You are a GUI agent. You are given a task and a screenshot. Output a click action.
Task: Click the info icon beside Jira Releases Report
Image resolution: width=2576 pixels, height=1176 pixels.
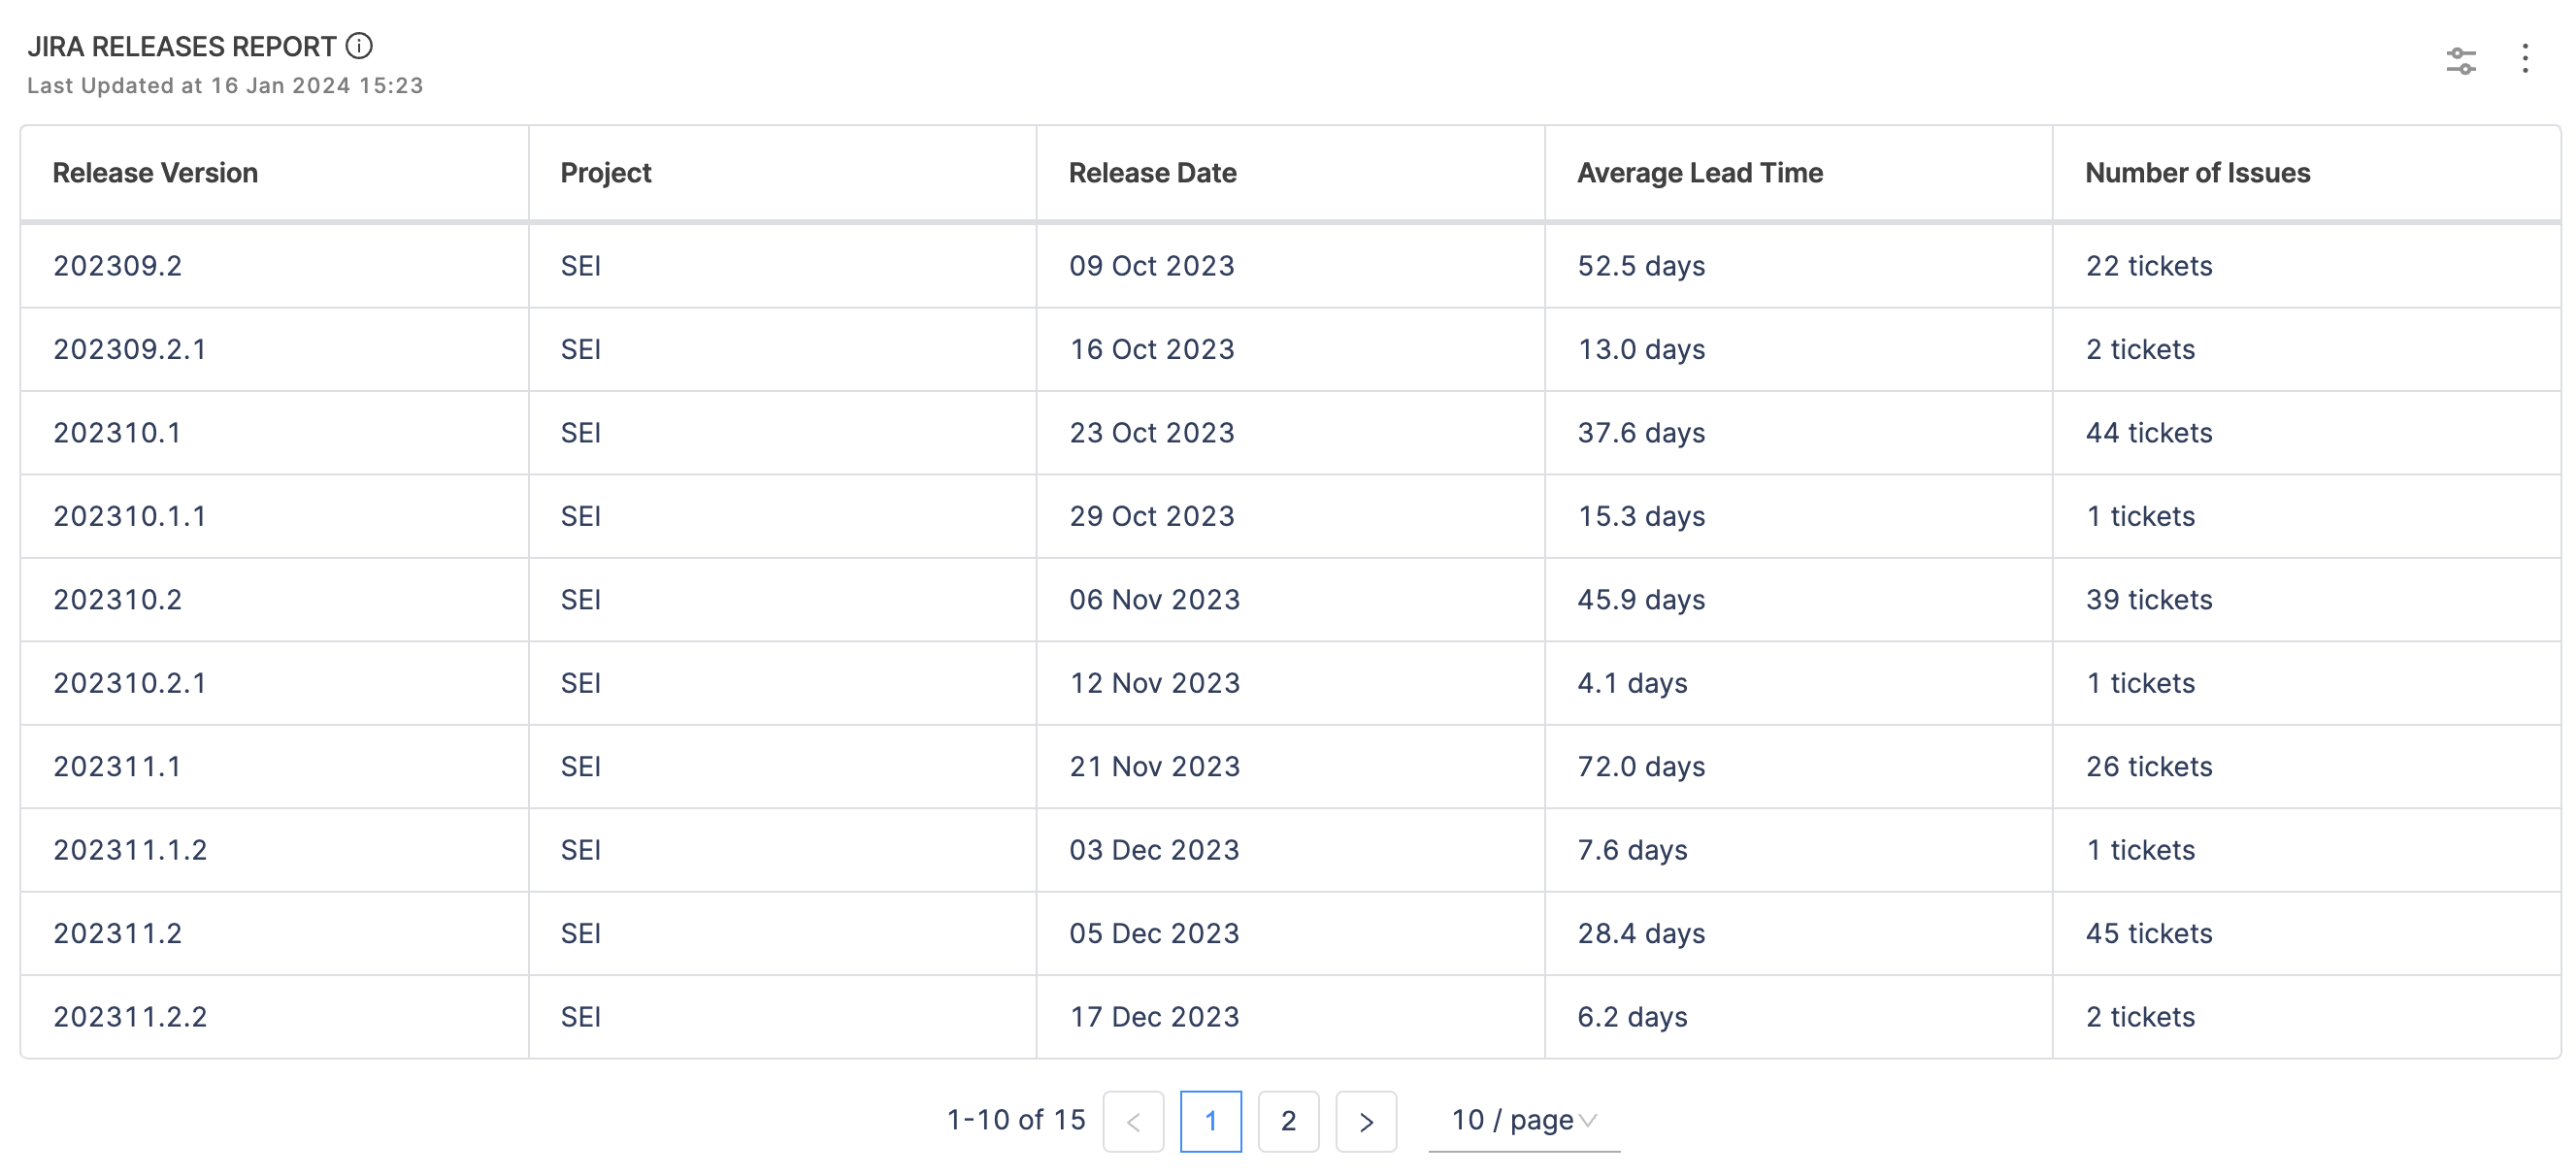(x=359, y=46)
